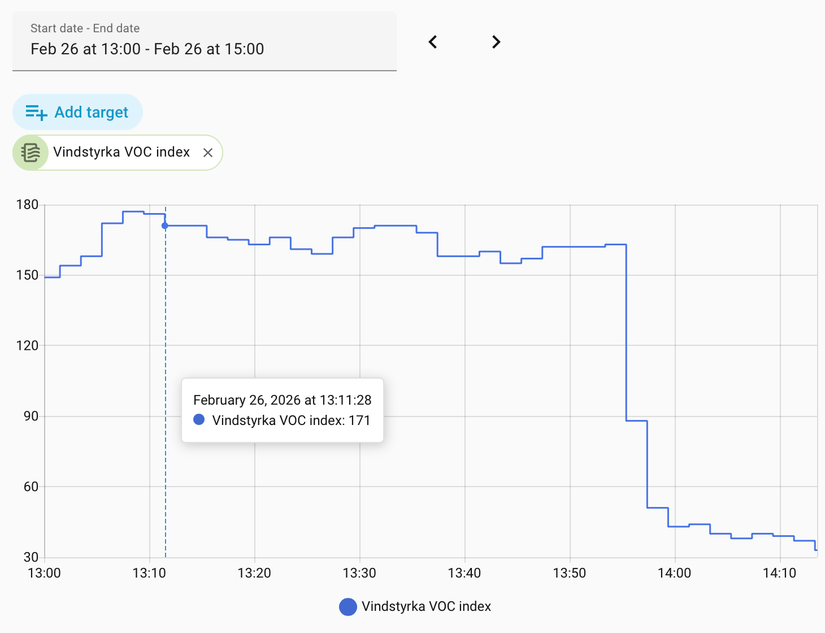Viewport: 825px width, 633px height.
Task: Open an earlier period with the left chevron
Action: click(x=432, y=42)
